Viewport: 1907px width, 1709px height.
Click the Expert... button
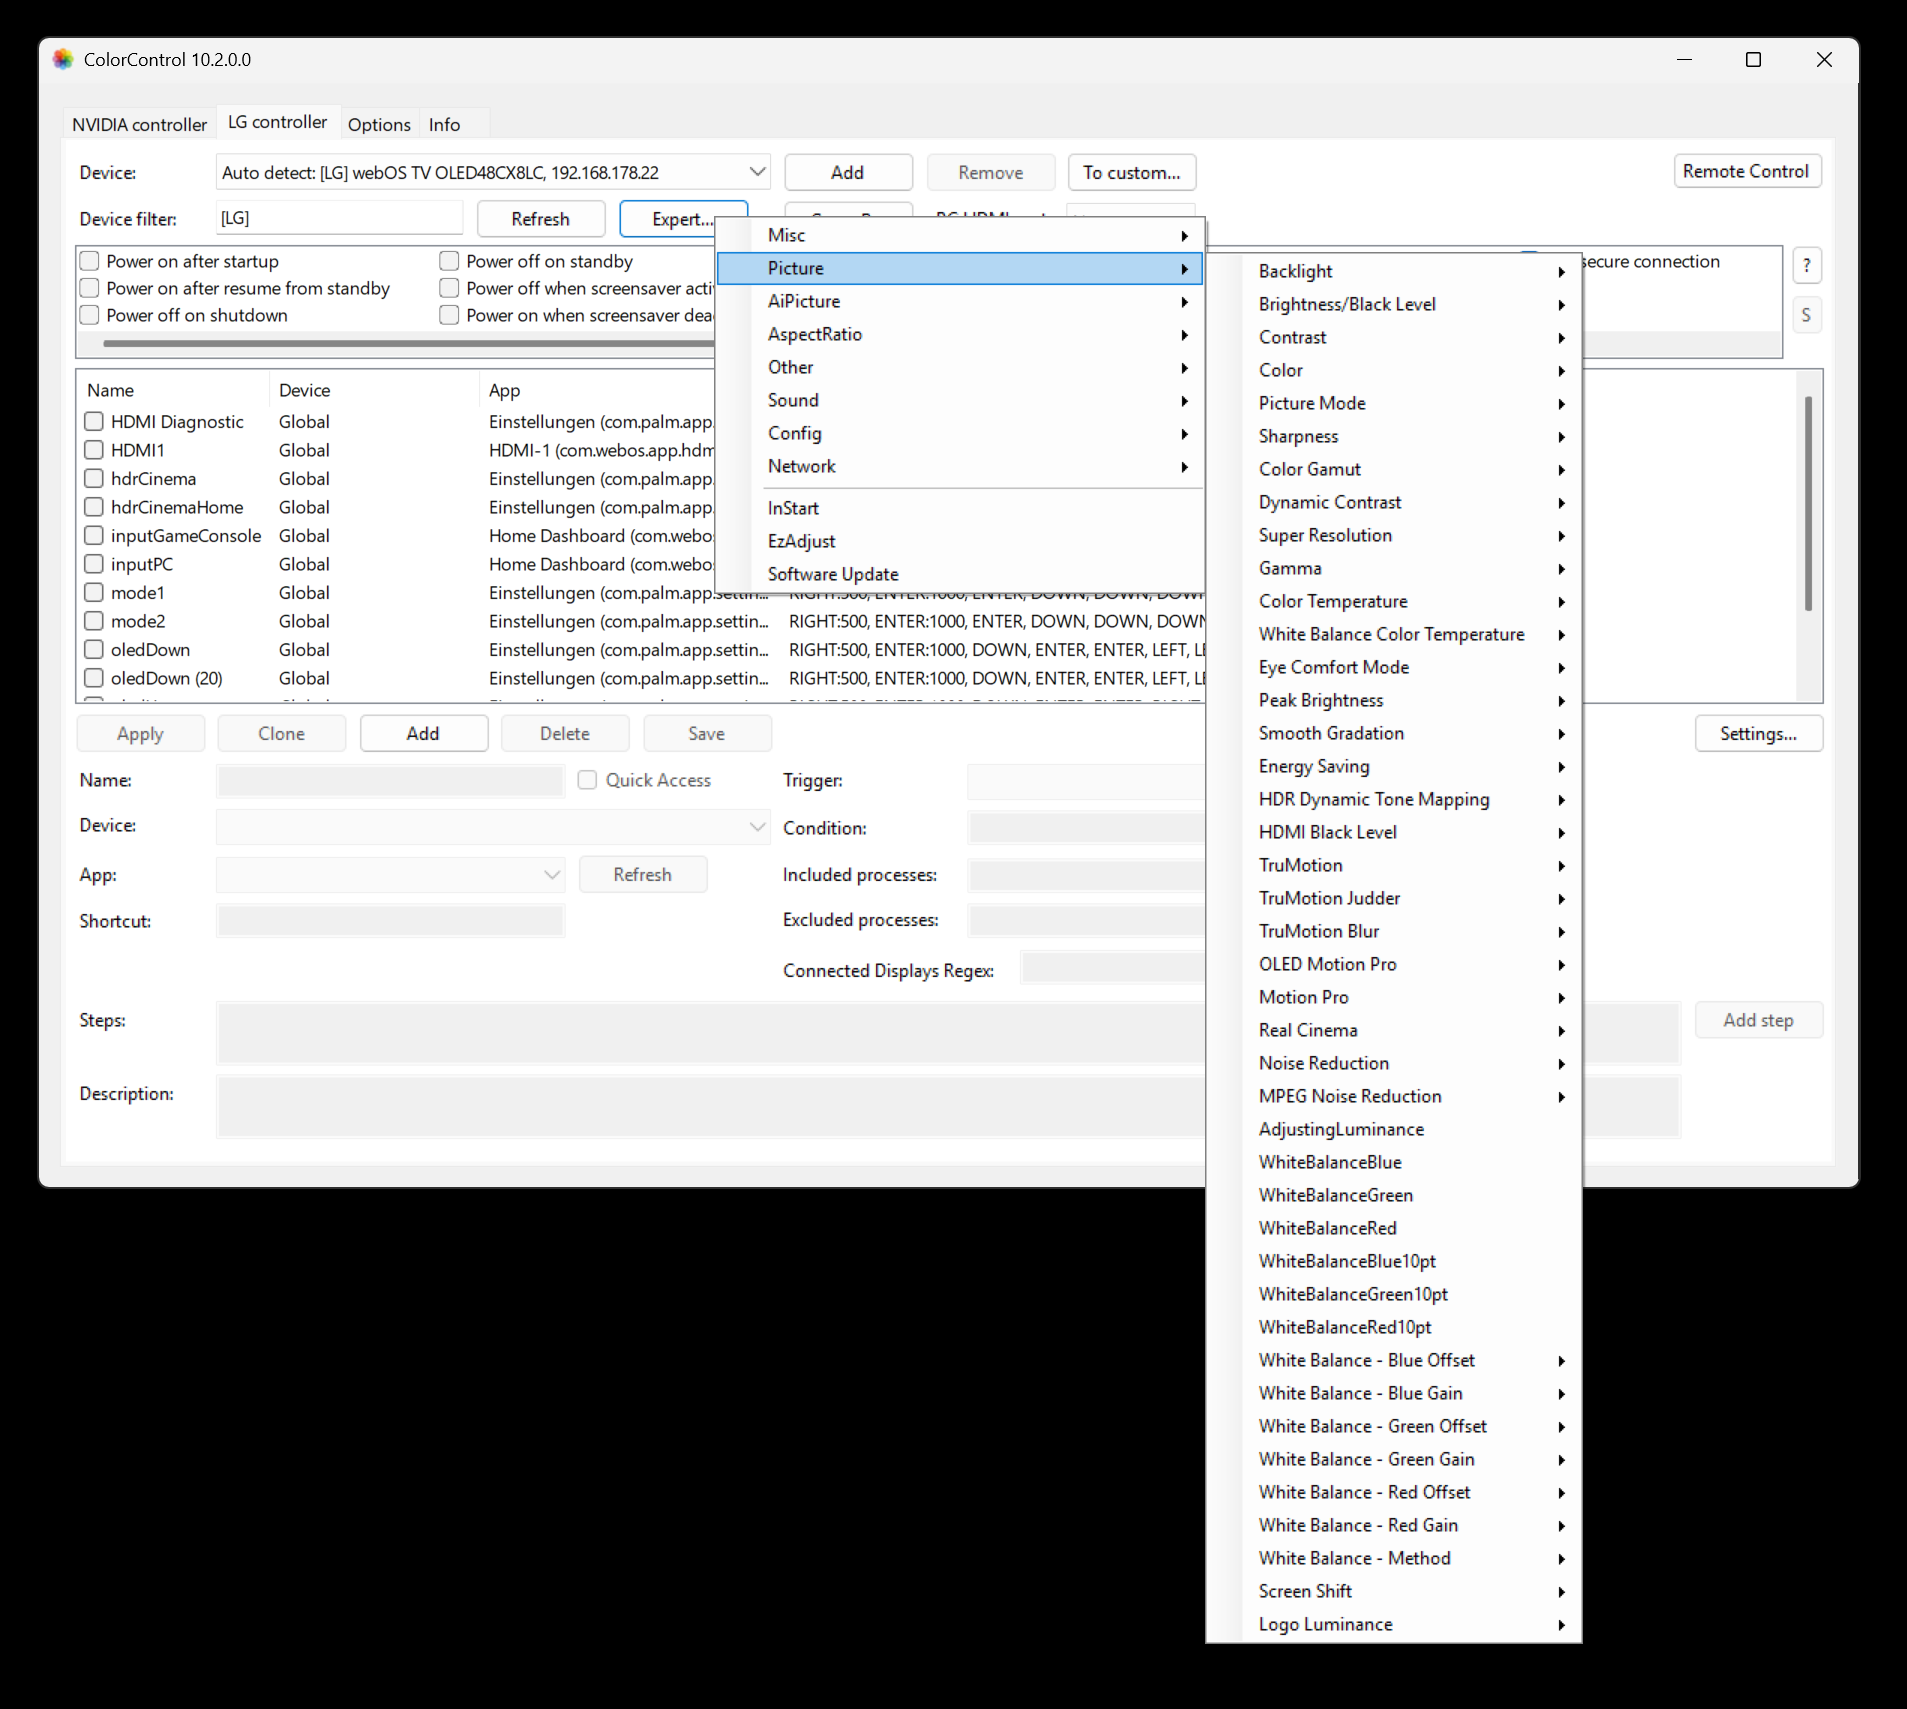683,219
